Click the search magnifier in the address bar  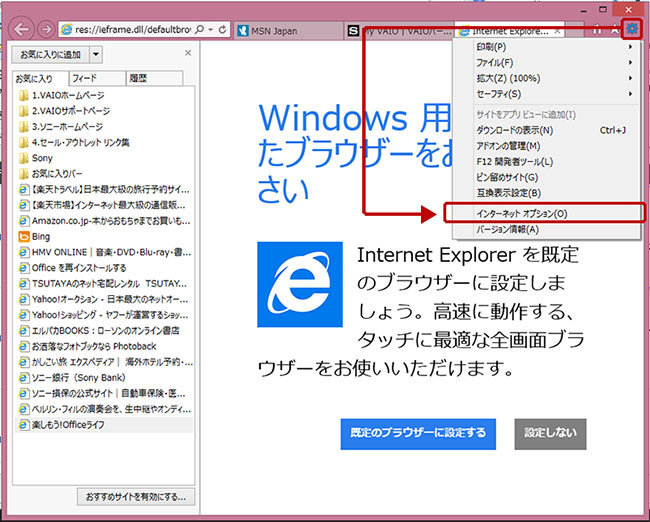click(x=199, y=29)
